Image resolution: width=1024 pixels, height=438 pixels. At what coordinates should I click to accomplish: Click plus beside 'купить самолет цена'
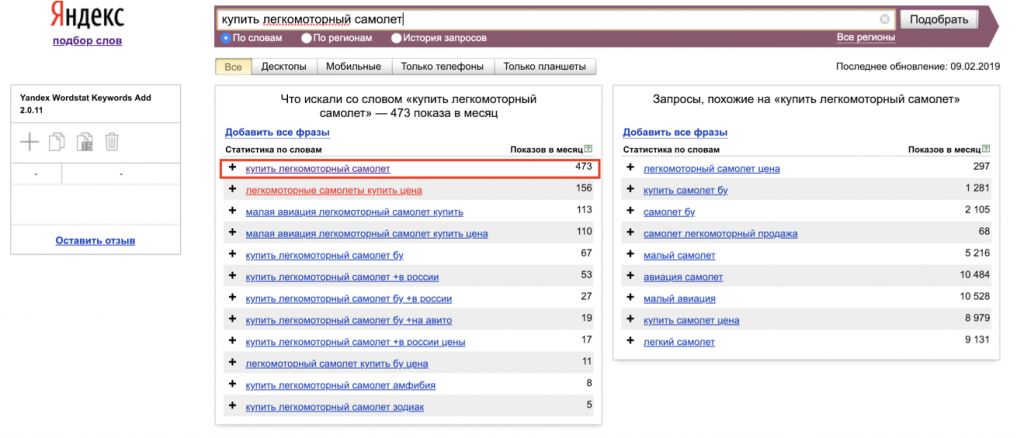tap(630, 319)
